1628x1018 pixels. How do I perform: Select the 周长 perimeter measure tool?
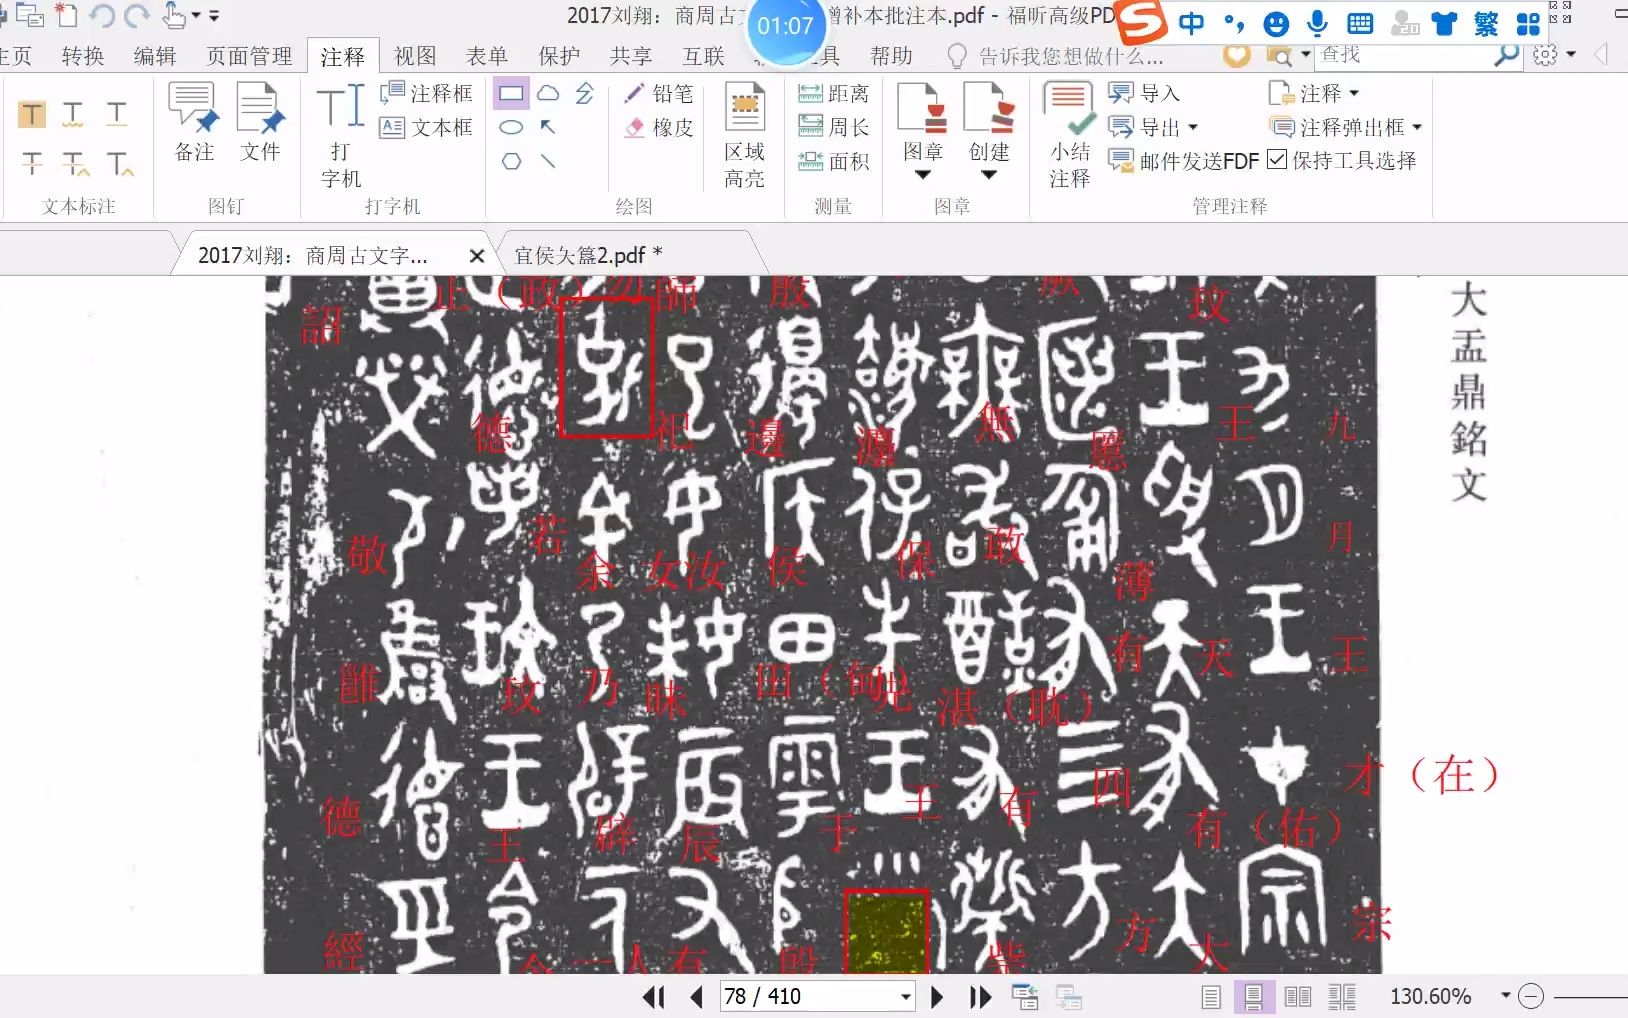point(833,127)
